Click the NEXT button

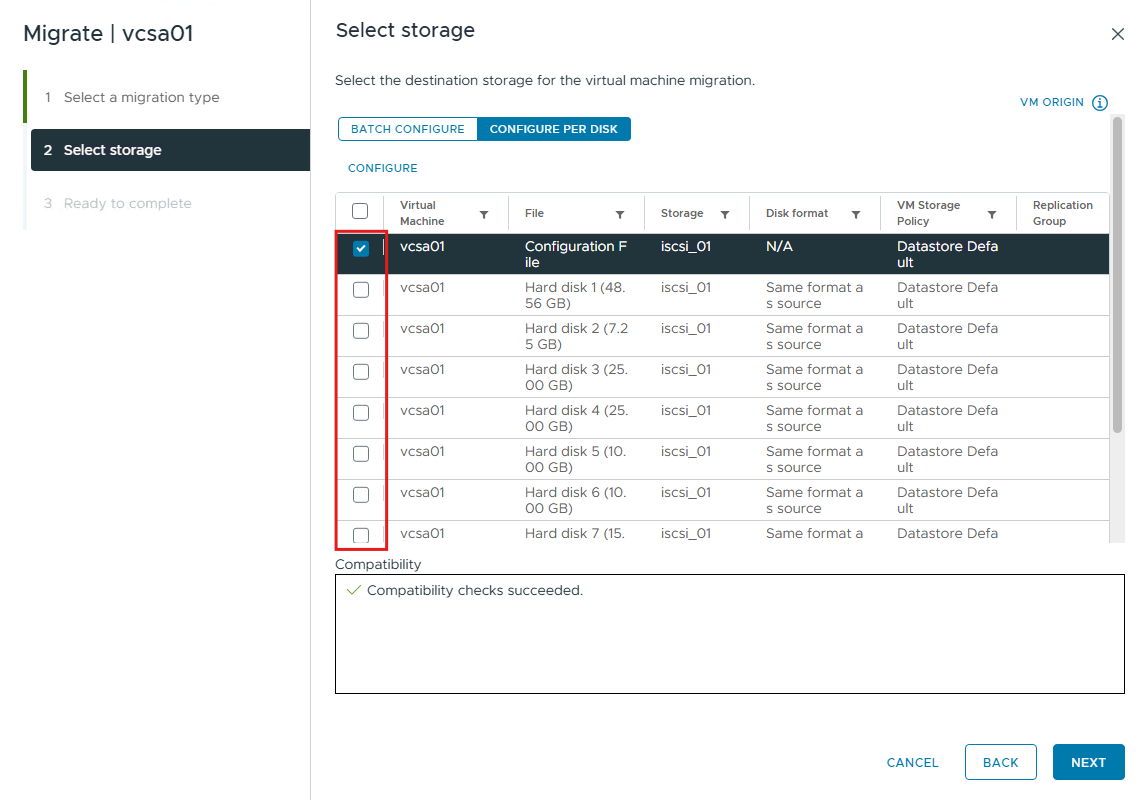pos(1088,762)
